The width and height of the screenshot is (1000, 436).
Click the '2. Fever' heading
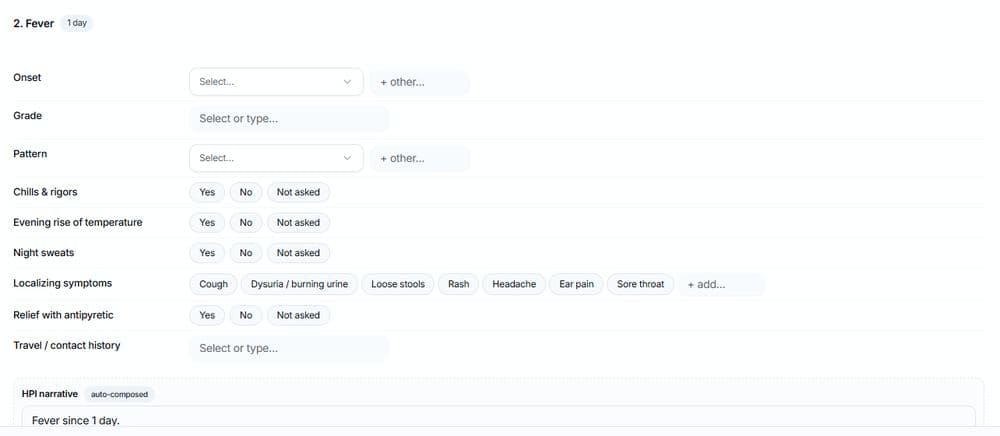coord(34,24)
